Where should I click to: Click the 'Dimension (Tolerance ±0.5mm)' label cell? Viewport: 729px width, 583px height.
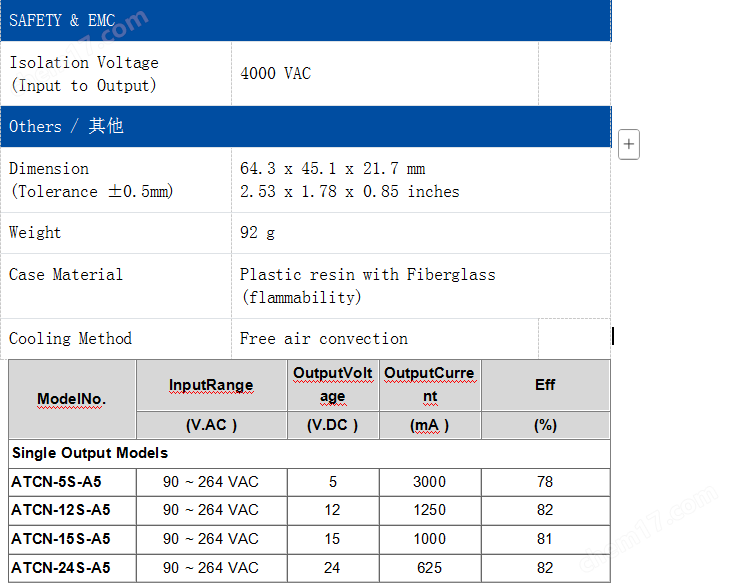click(x=116, y=180)
